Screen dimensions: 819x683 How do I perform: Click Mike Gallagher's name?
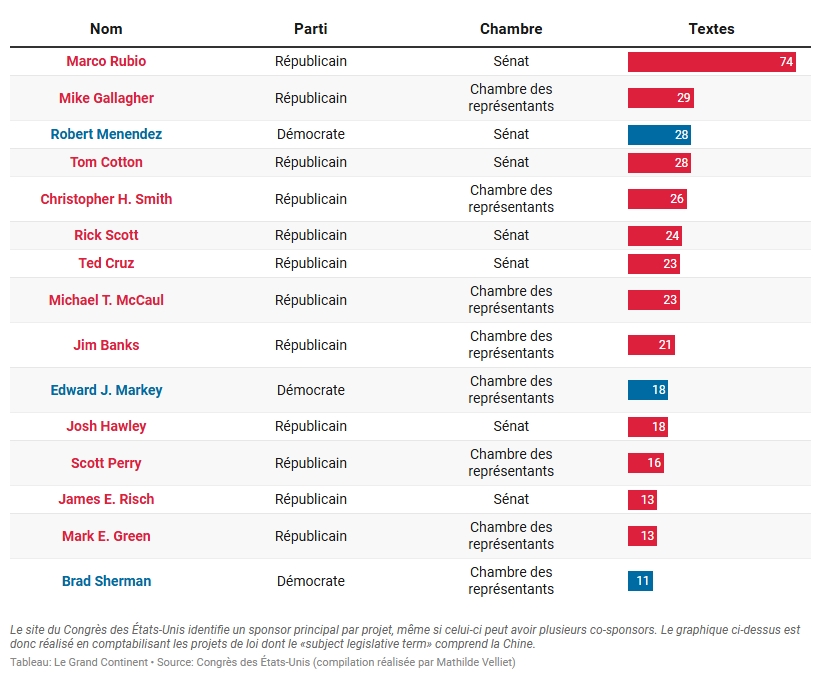[106, 98]
